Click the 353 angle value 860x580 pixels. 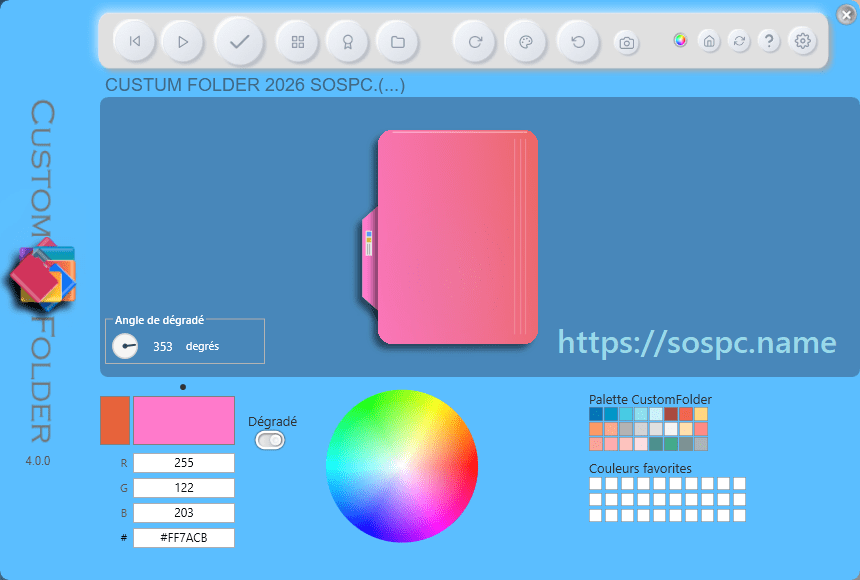point(162,347)
